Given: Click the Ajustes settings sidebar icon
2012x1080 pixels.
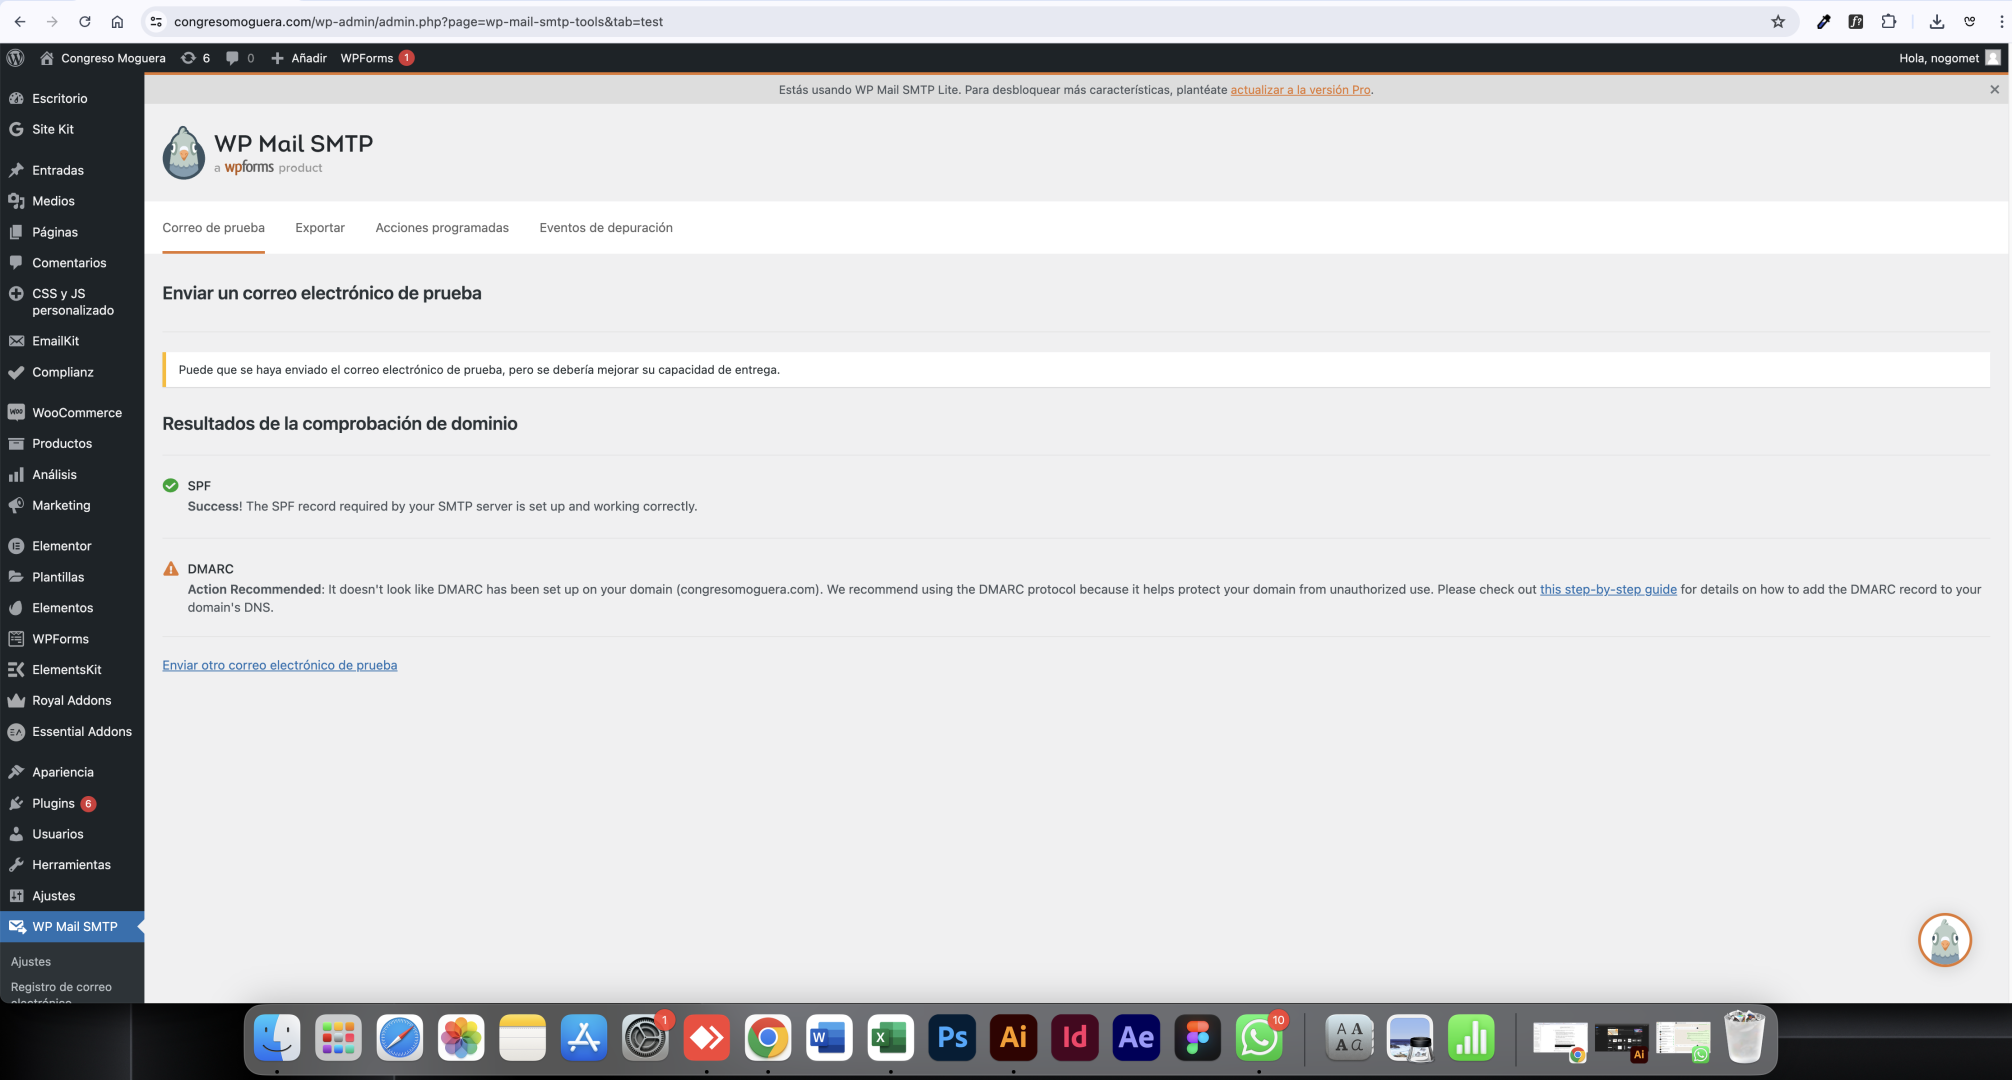Looking at the screenshot, I should coord(16,896).
